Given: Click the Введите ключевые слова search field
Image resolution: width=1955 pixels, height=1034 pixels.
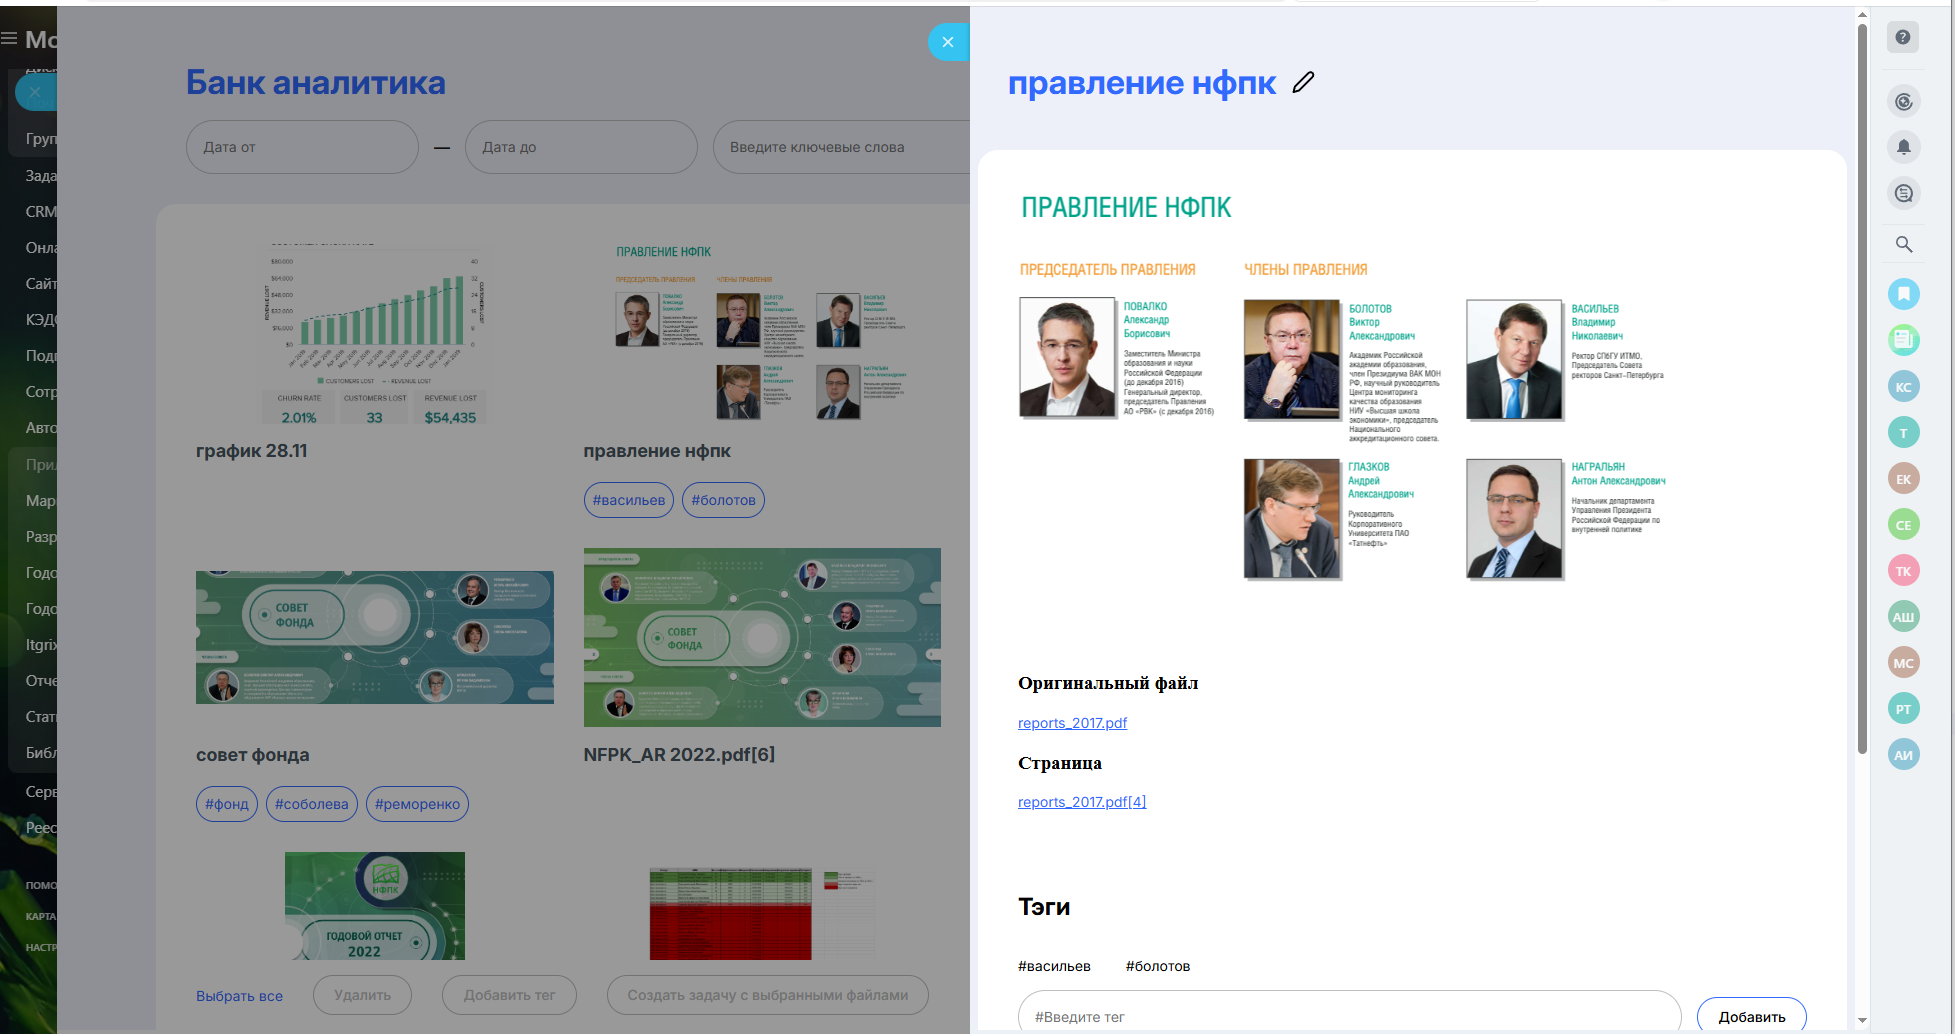Looking at the screenshot, I should point(841,147).
